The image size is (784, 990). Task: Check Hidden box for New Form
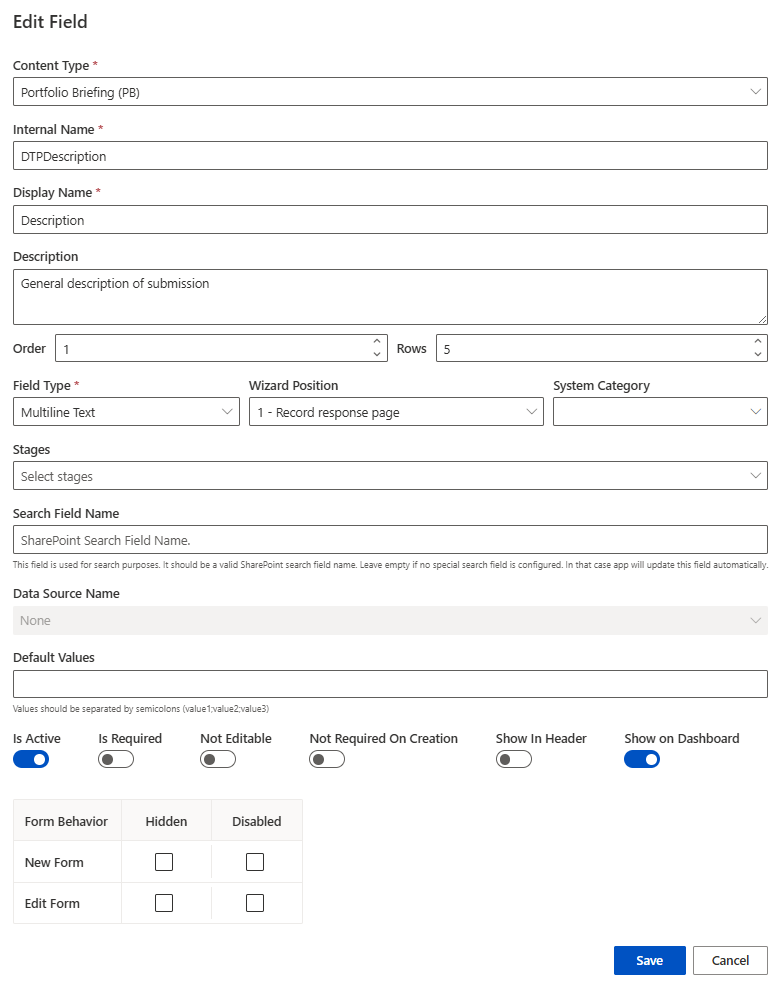point(164,862)
